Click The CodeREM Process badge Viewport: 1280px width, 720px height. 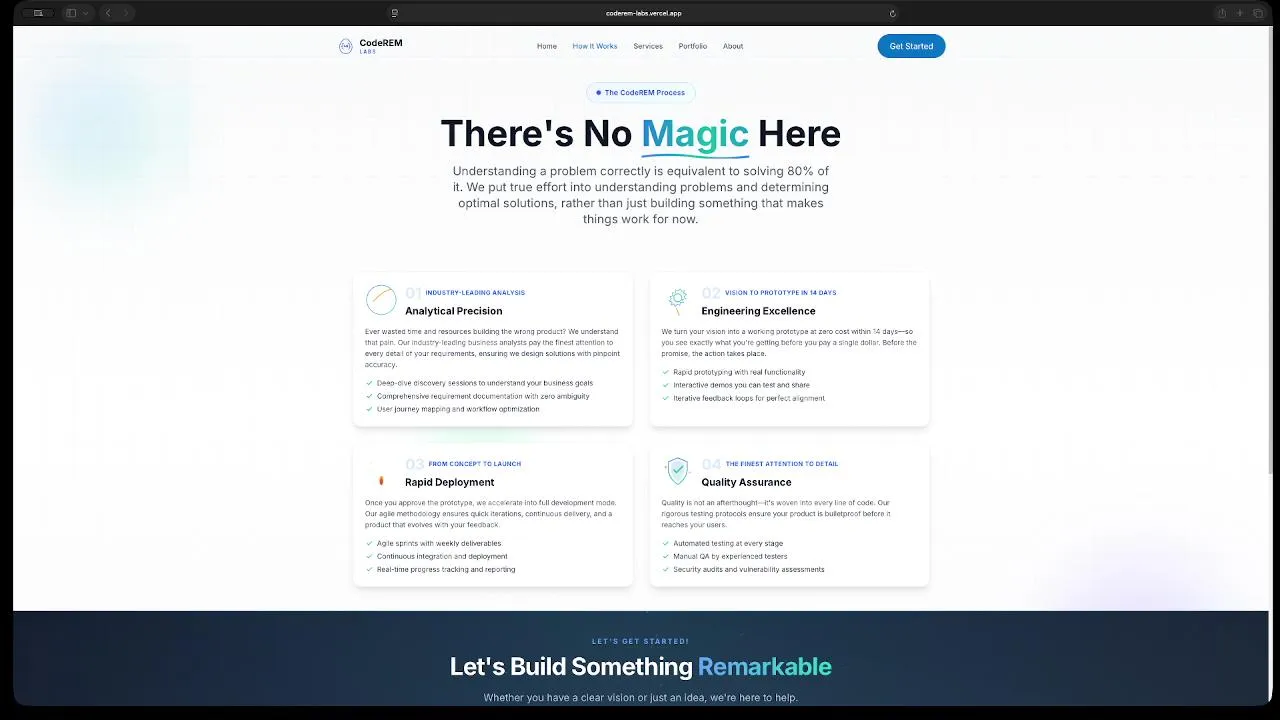pyautogui.click(x=640, y=93)
